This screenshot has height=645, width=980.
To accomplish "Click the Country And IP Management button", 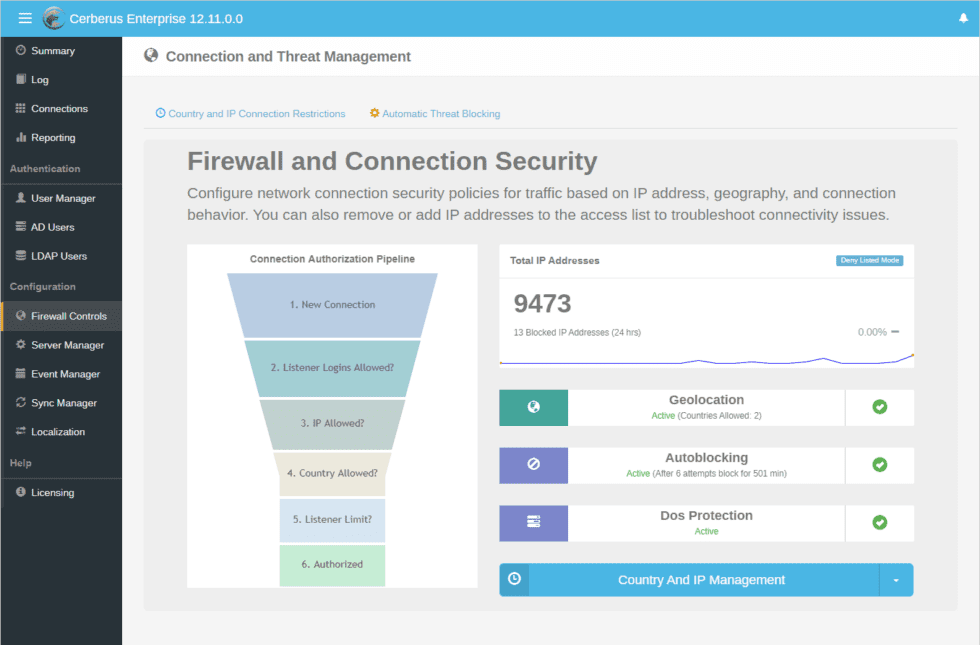I will 702,580.
